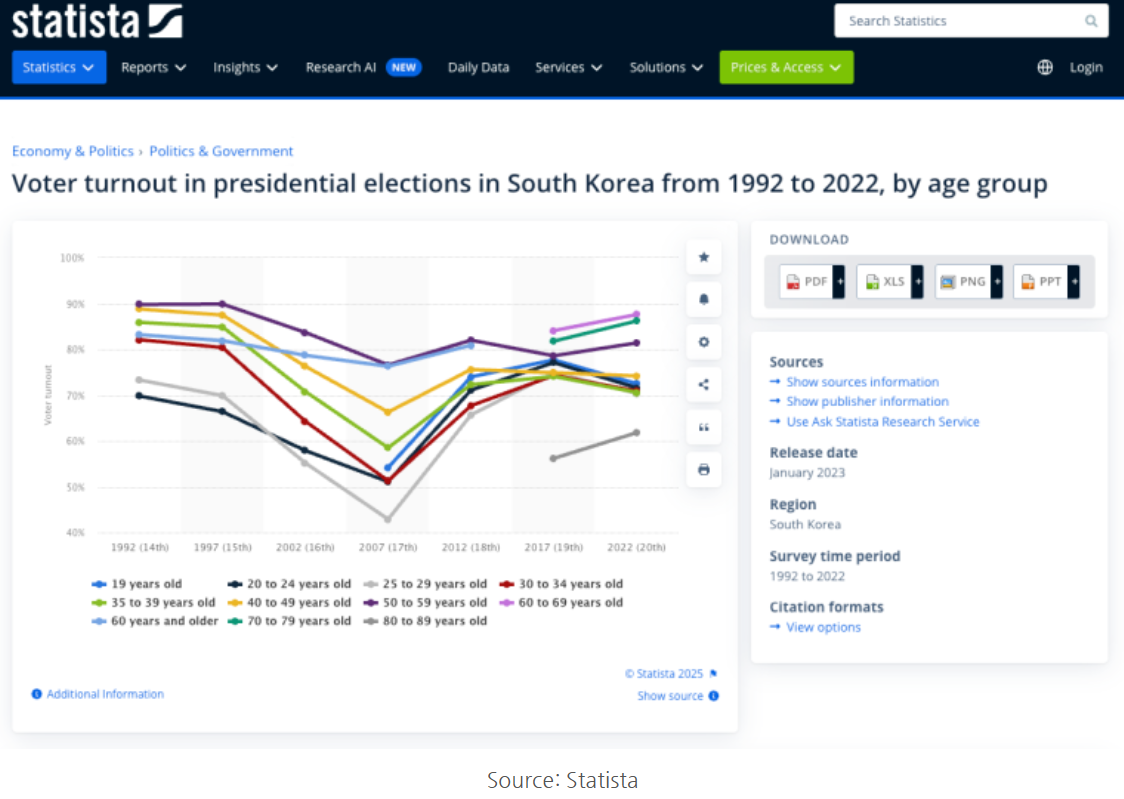This screenshot has width=1124, height=799.
Task: Click the bell notification icon
Action: click(x=704, y=300)
